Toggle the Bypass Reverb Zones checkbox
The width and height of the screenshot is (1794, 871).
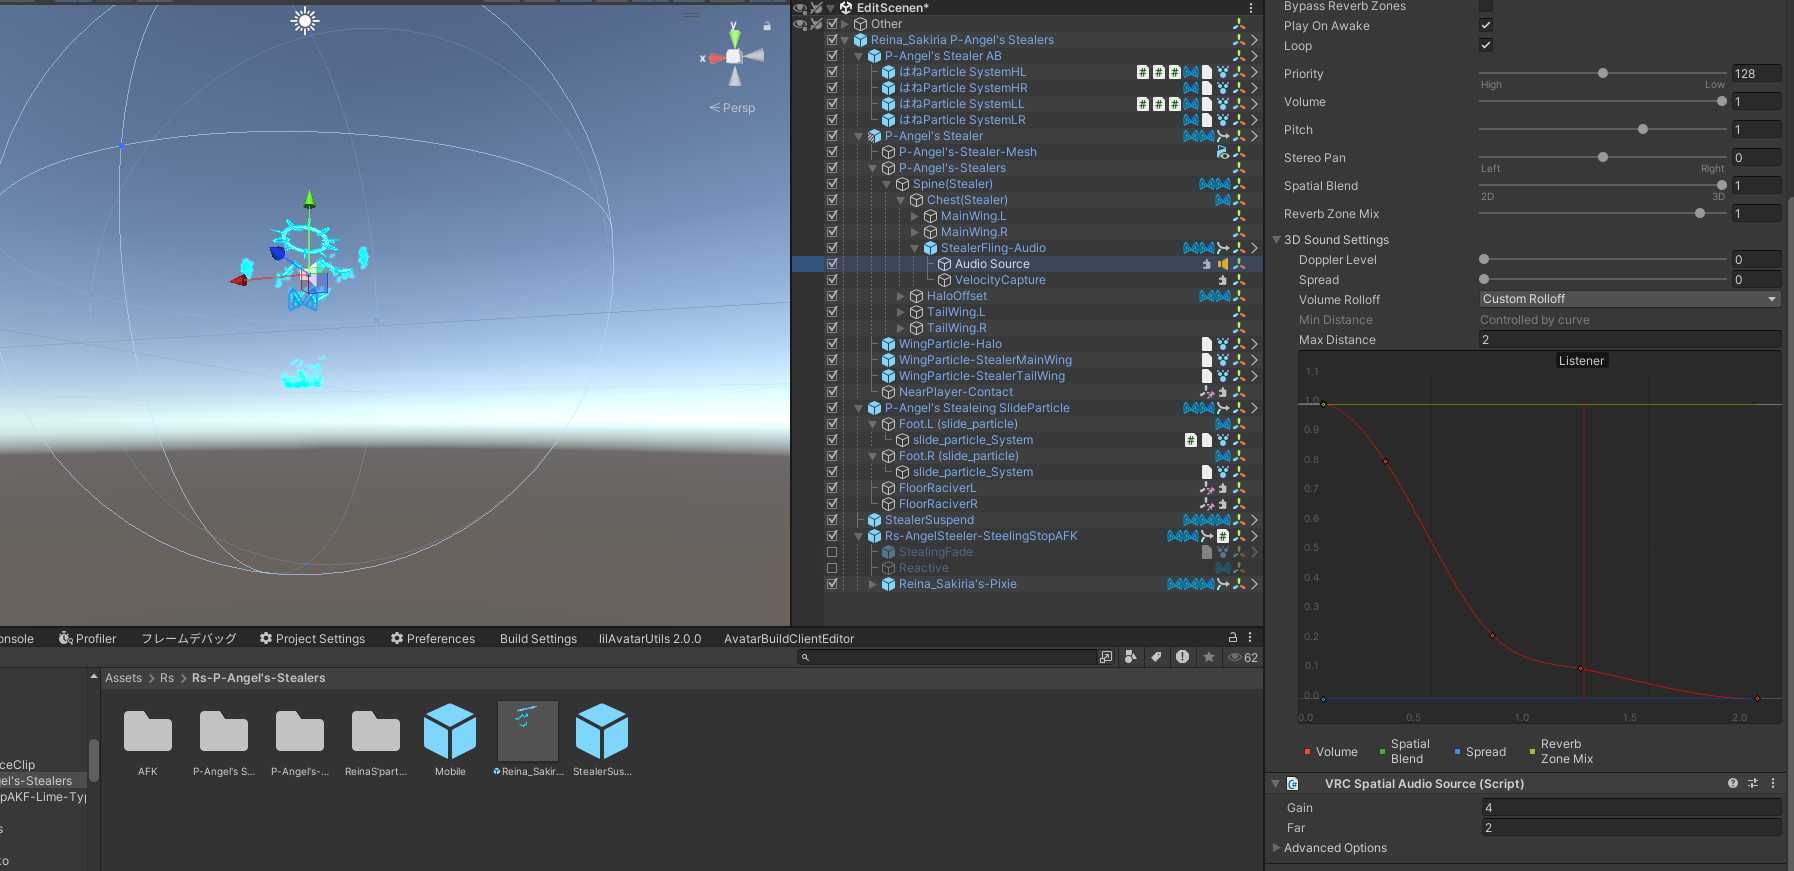pyautogui.click(x=1486, y=6)
